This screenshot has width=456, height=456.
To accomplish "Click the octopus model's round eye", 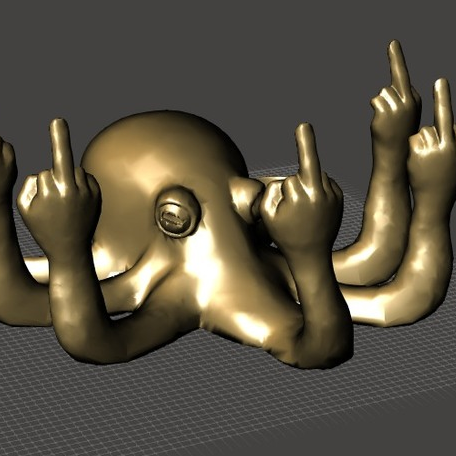I will pos(177,213).
